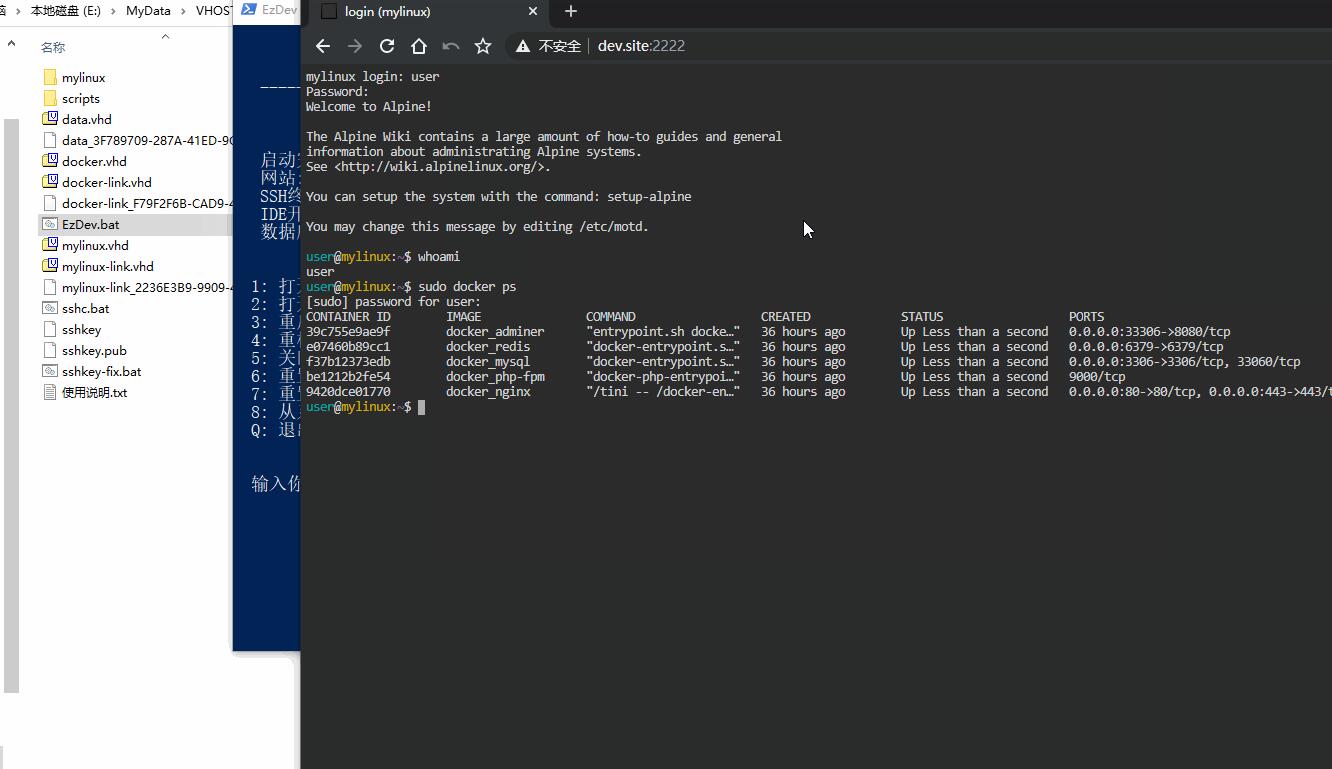Click the scripts folder icon
Viewport: 1332px width, 769px height.
(x=50, y=98)
